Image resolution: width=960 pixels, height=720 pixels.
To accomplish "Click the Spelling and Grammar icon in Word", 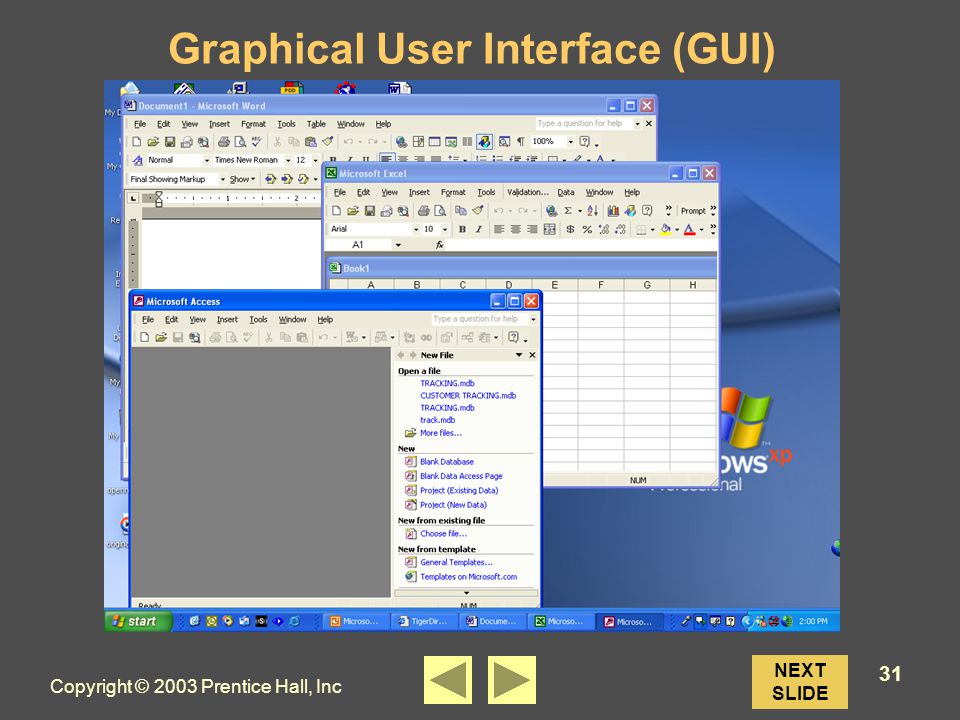I will (257, 141).
